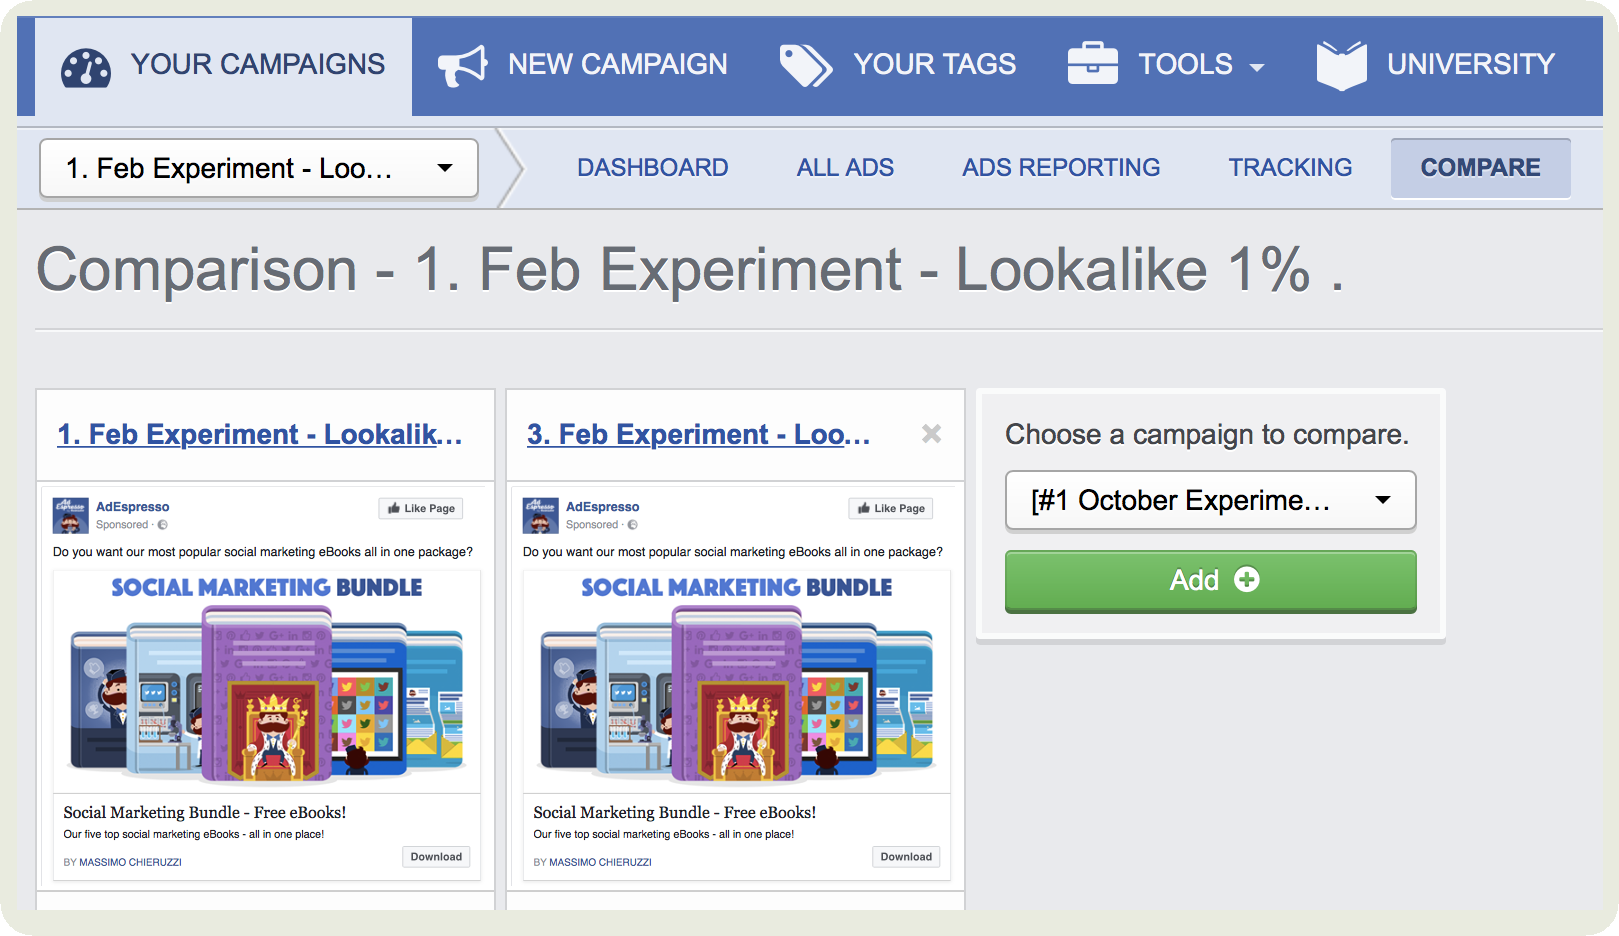
Task: Open the October Experiment compare dropdown
Action: tap(1210, 500)
